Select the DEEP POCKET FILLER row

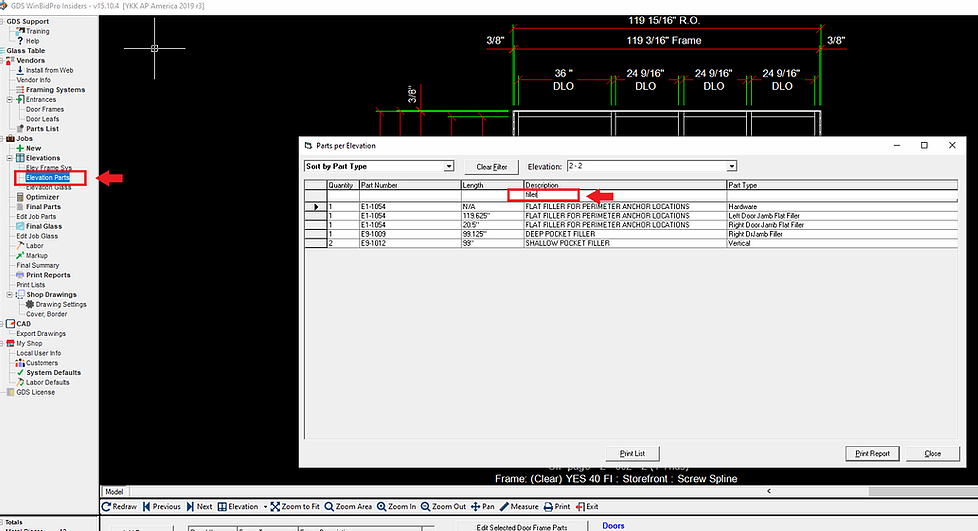[631, 234]
